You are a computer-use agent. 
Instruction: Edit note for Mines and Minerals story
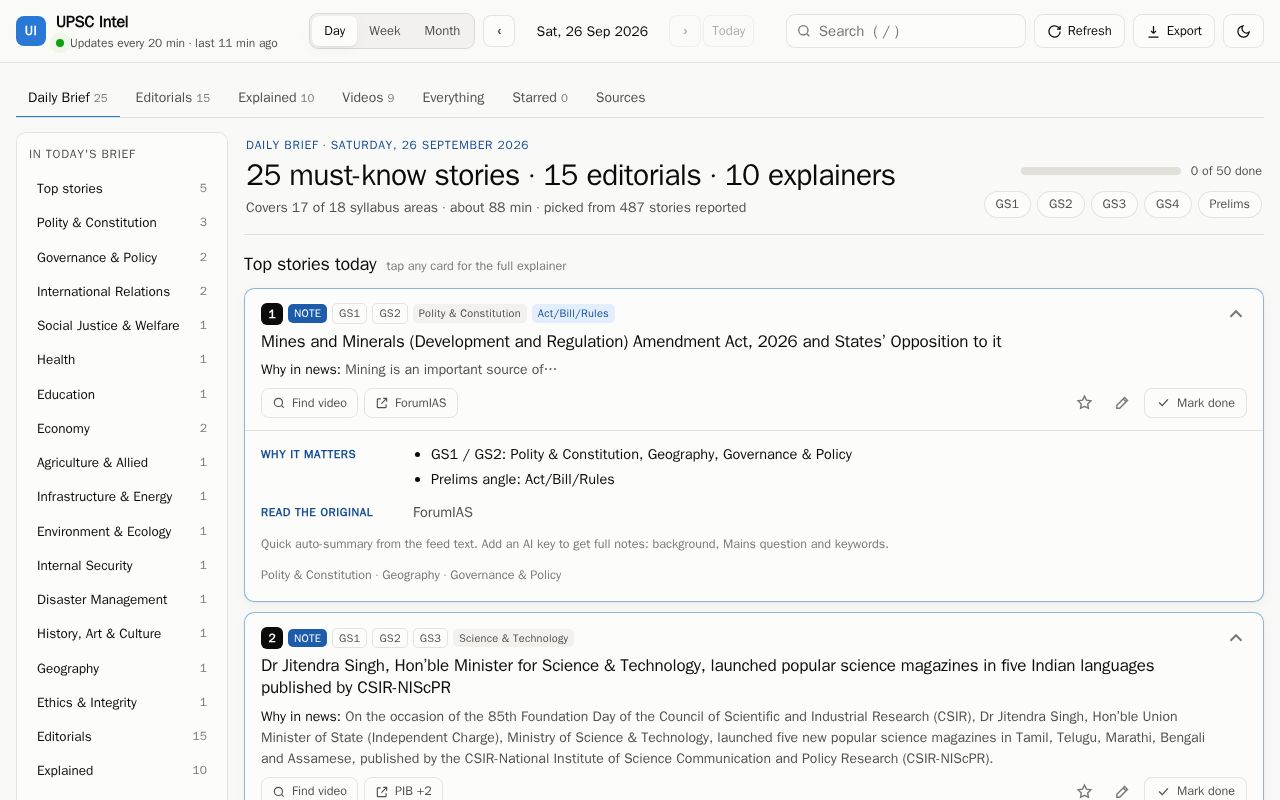pos(1122,403)
